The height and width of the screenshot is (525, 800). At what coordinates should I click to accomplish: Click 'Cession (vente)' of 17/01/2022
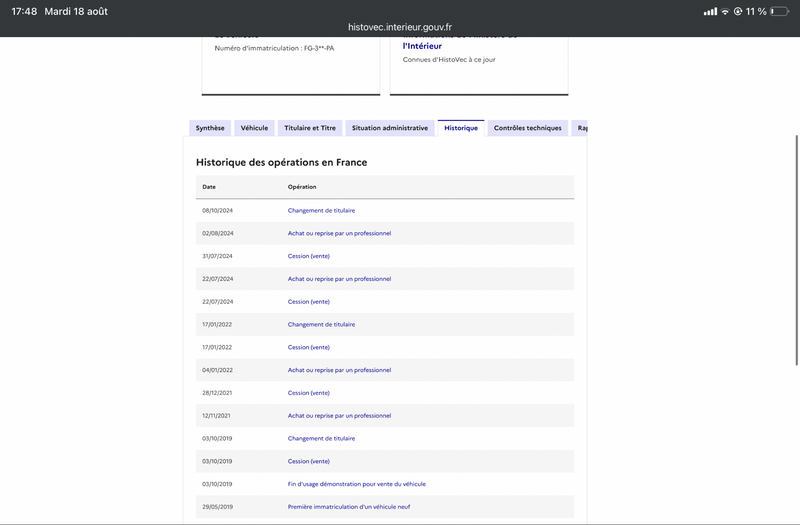309,347
